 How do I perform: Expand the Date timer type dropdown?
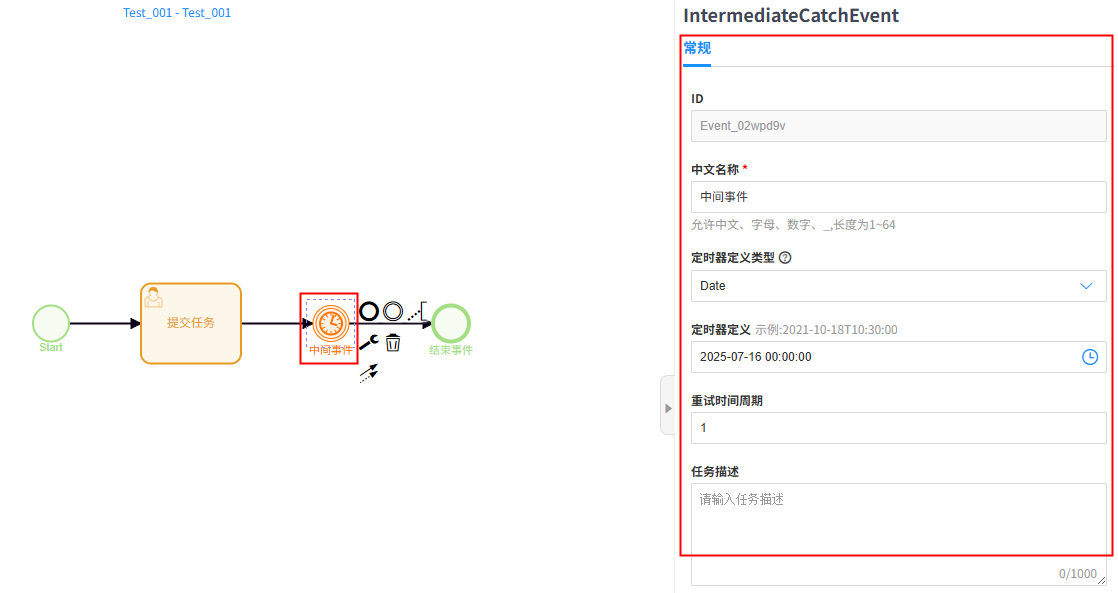[898, 286]
